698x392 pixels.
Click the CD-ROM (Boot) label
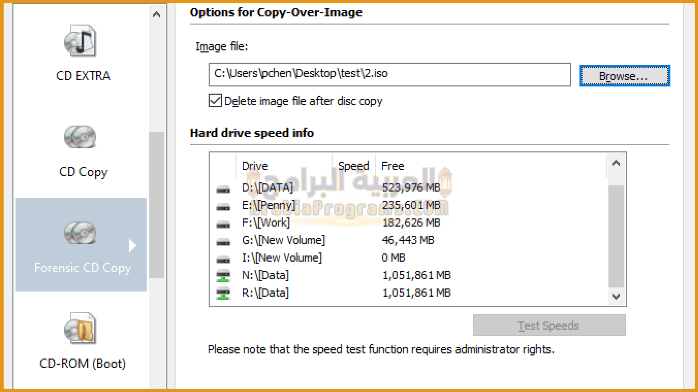point(83,364)
